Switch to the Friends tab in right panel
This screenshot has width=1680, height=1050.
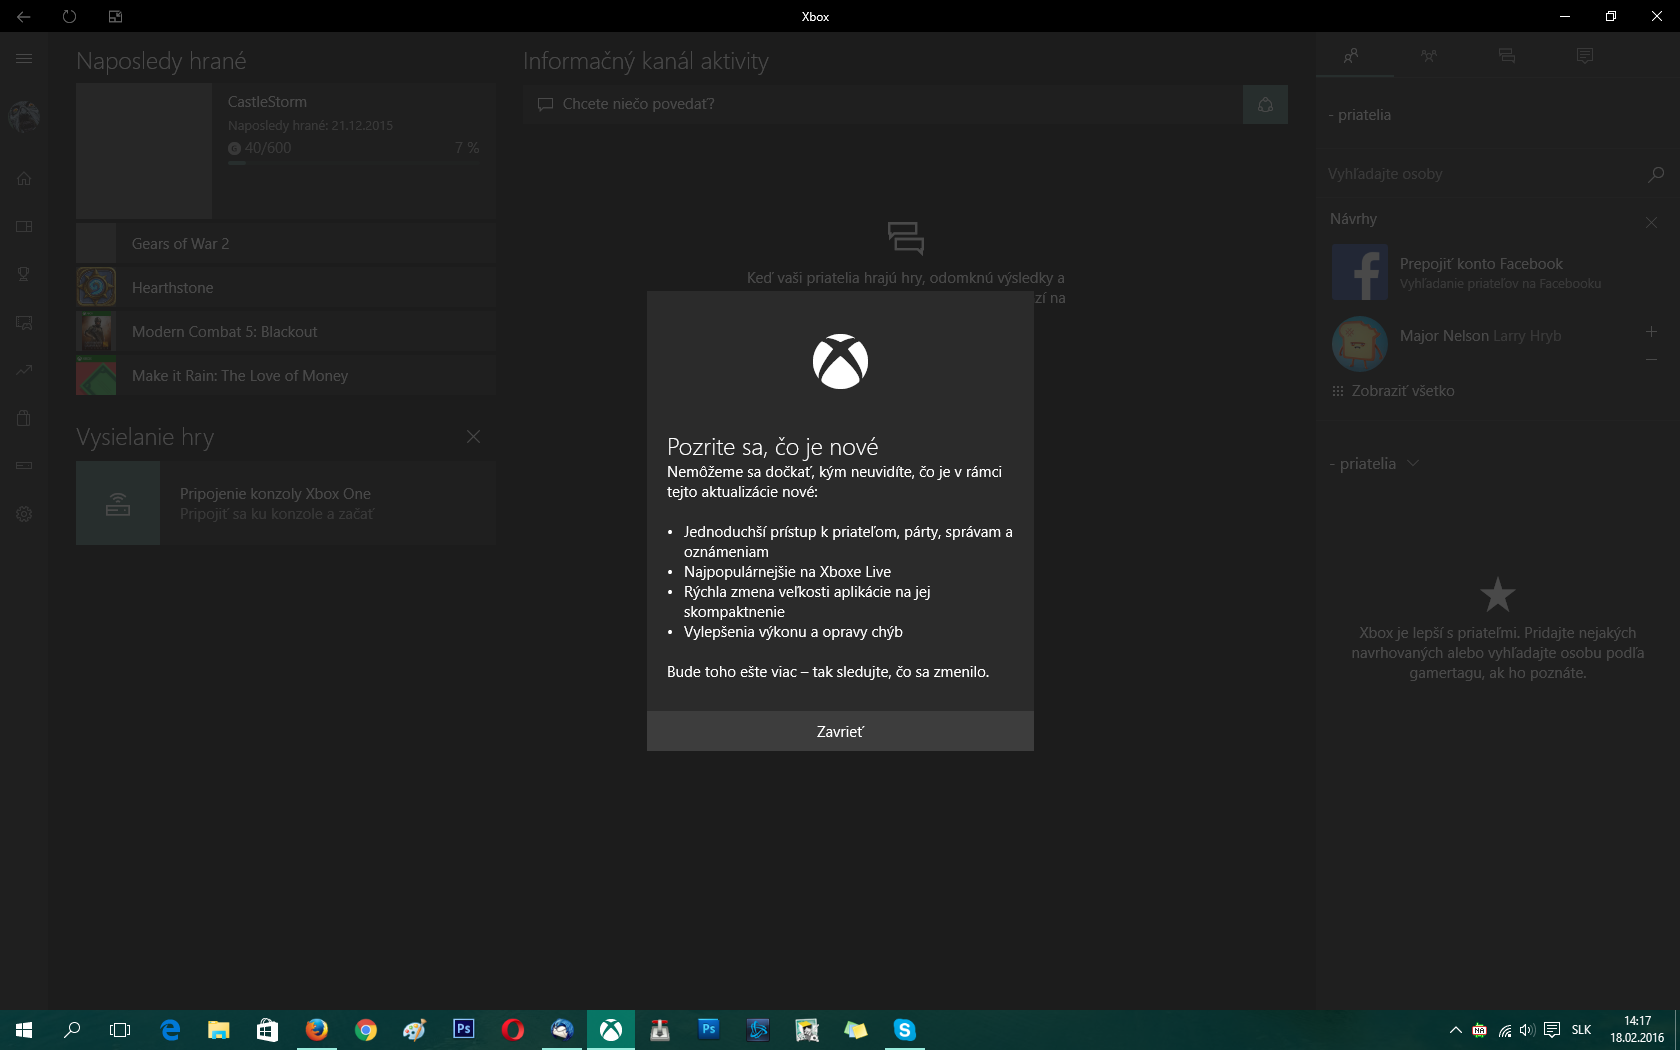1352,56
